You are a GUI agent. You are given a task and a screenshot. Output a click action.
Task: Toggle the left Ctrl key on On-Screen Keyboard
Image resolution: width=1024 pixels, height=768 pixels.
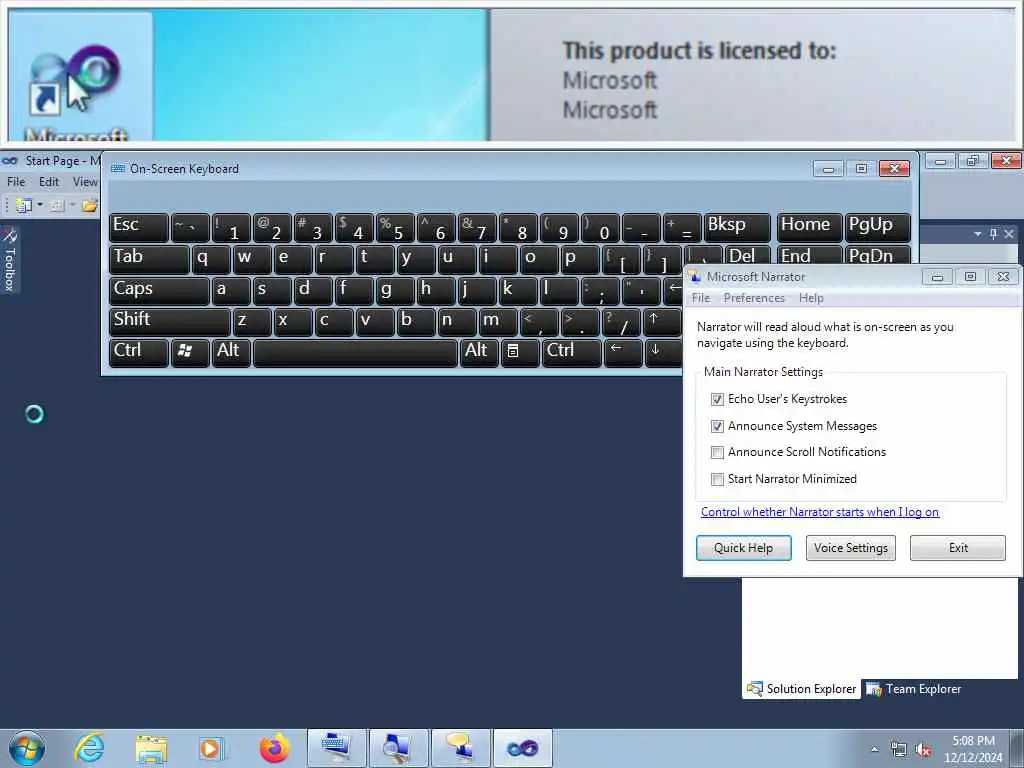138,352
